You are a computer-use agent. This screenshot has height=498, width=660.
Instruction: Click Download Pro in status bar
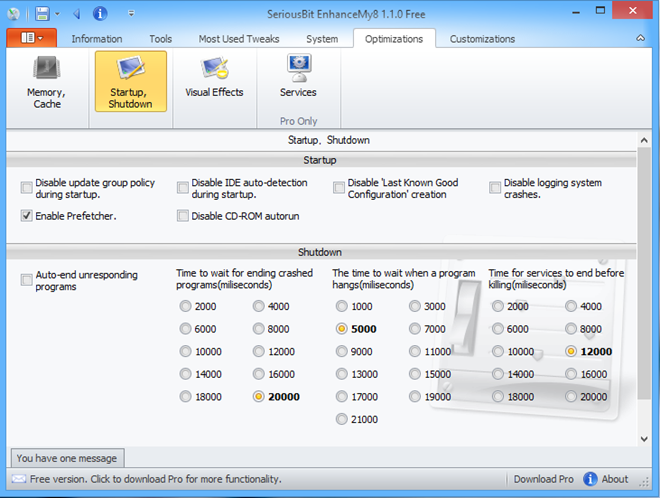(543, 479)
